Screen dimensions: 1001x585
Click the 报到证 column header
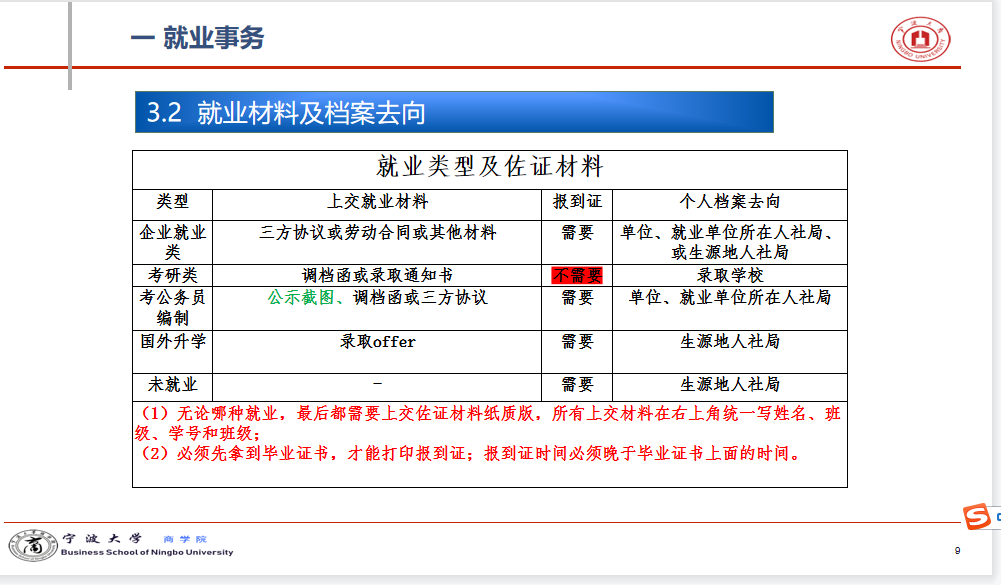click(x=577, y=202)
